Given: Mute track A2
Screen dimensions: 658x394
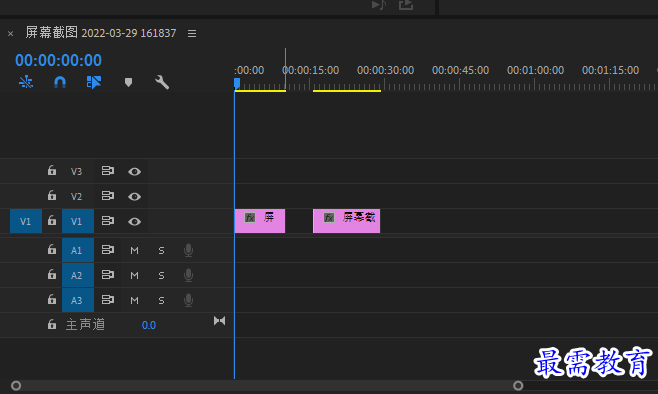Looking at the screenshot, I should pos(134,276).
